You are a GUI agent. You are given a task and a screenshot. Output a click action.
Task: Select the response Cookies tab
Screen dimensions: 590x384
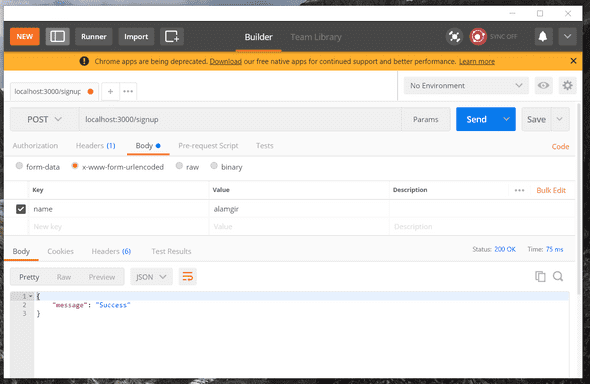pos(60,251)
